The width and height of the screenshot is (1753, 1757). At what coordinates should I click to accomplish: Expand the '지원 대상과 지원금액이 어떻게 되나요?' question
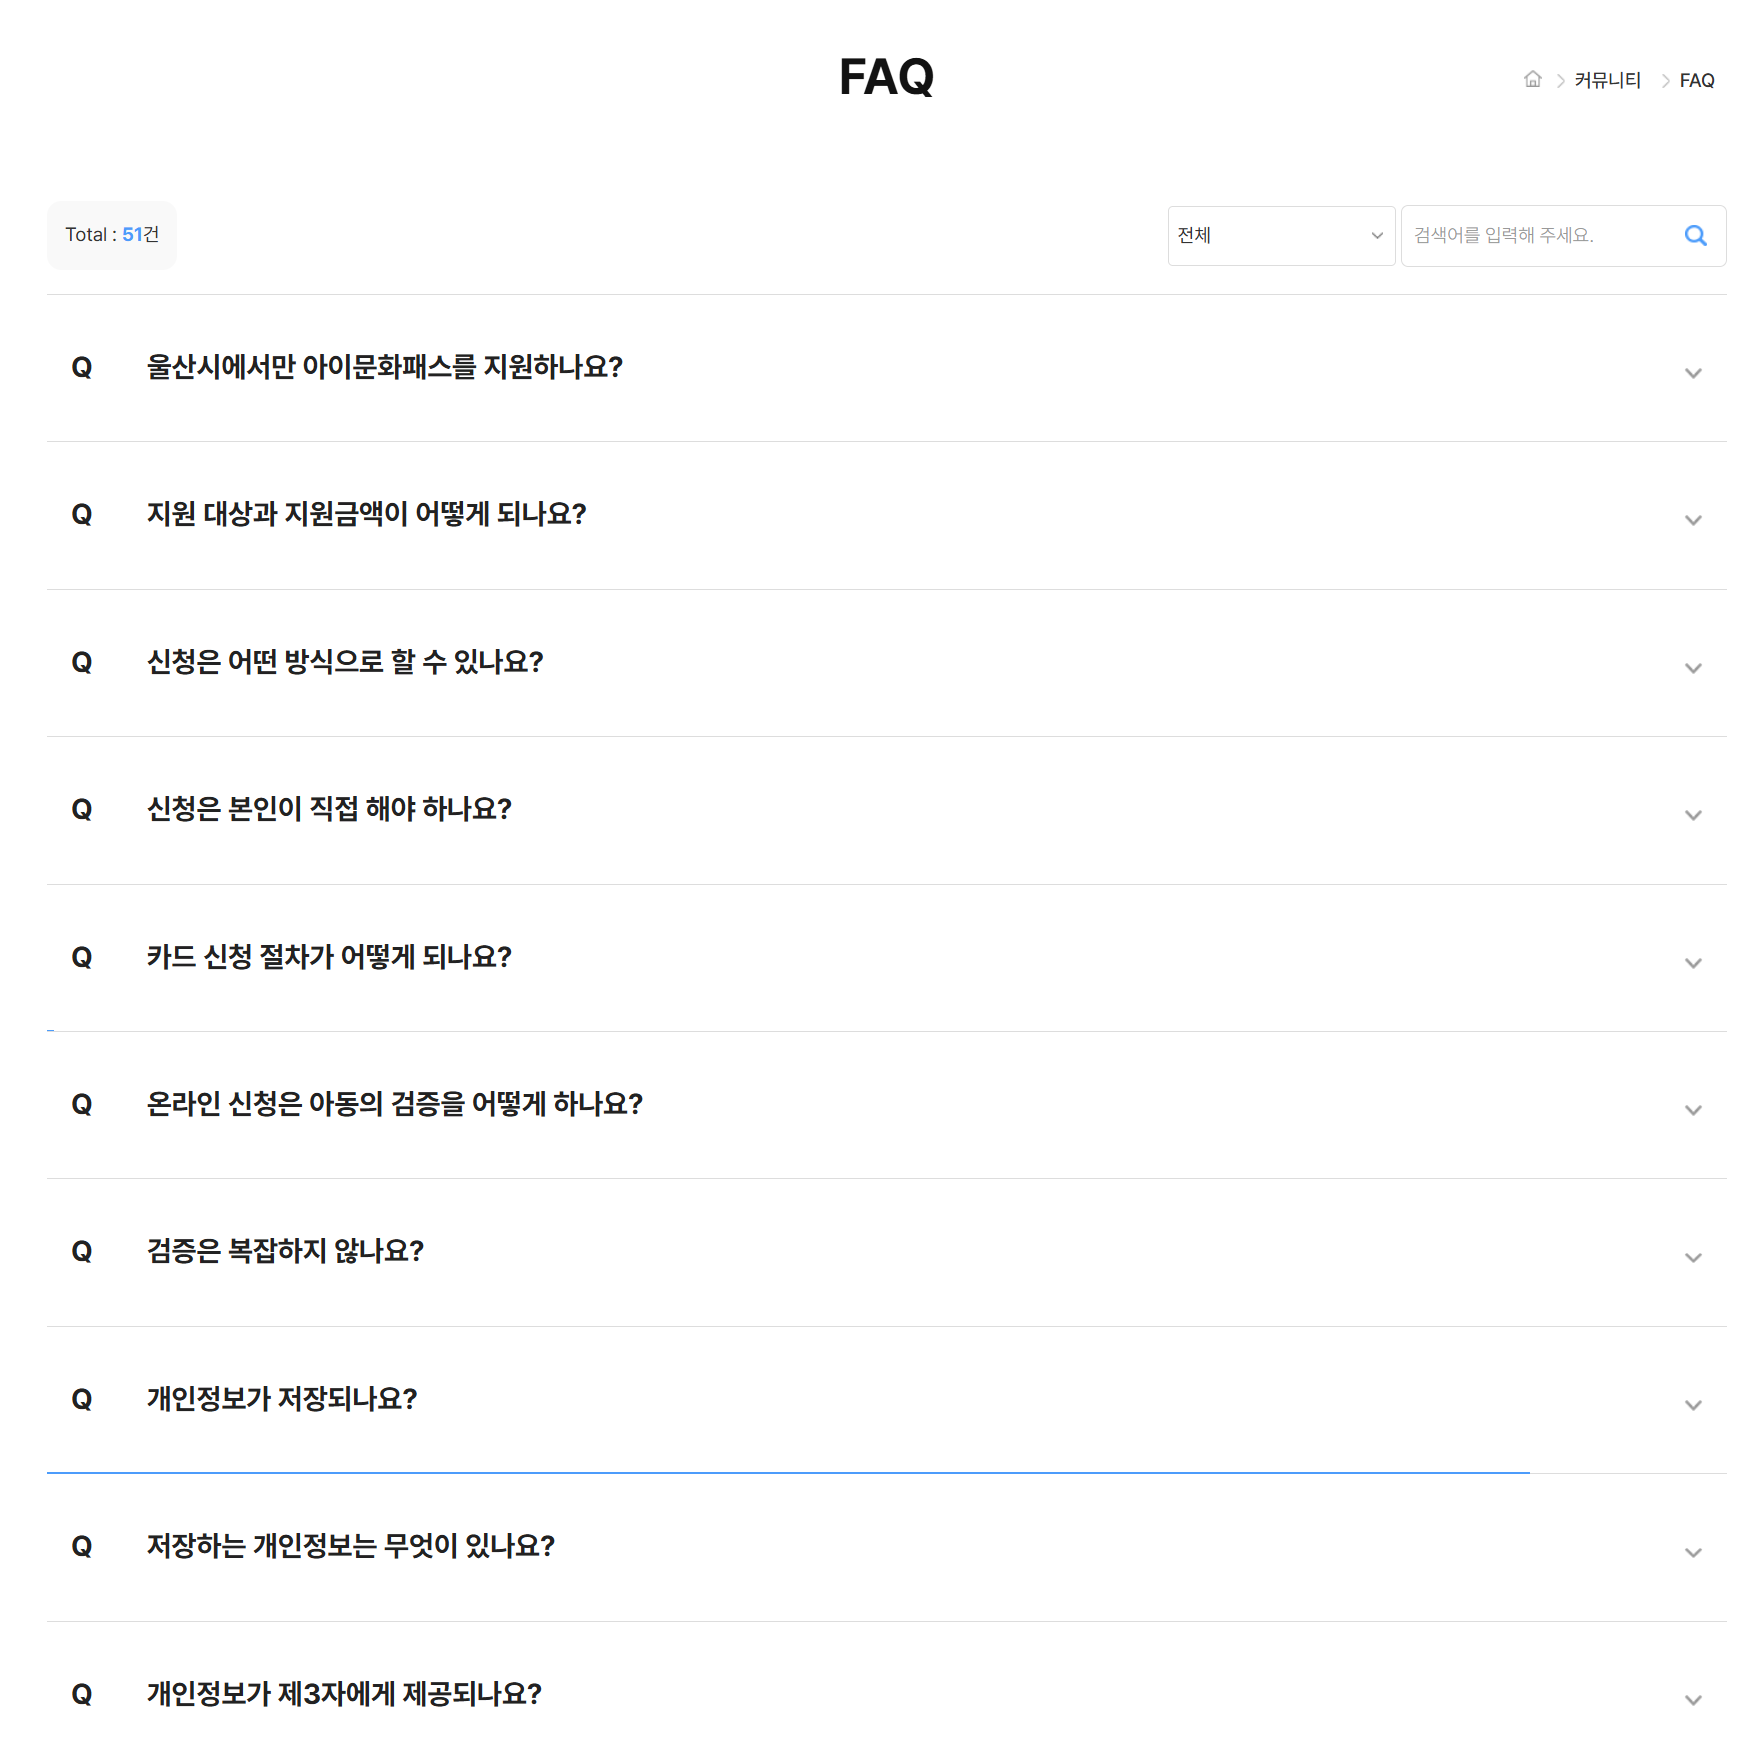click(x=1693, y=520)
